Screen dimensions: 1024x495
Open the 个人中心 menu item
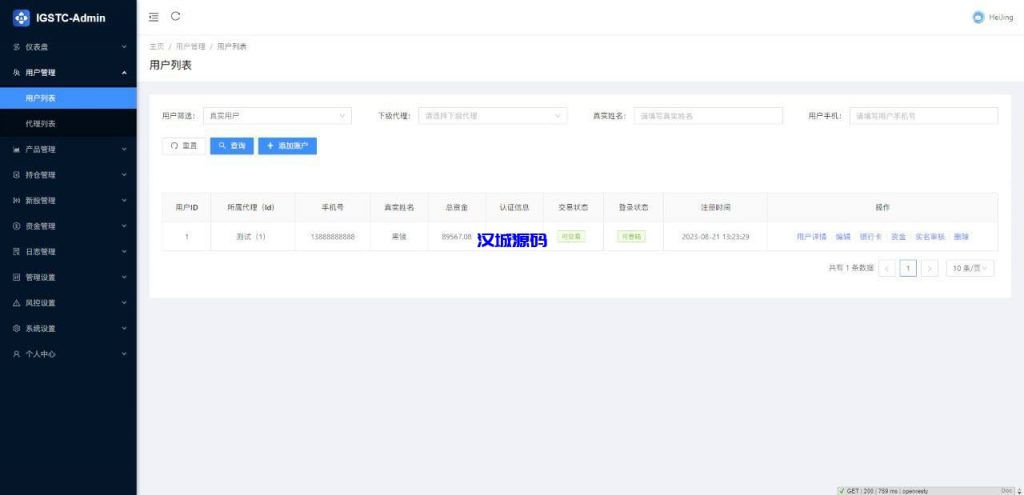[x=68, y=354]
